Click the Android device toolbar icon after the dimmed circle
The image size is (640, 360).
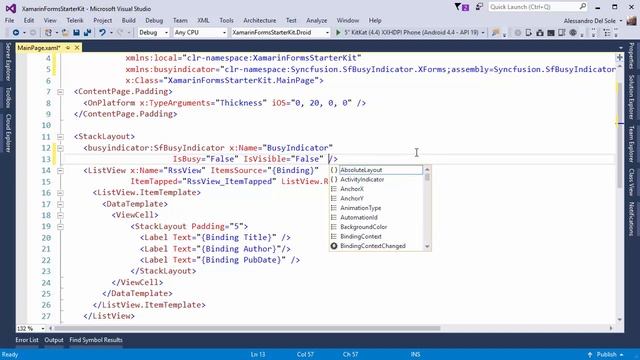[x=529, y=32]
